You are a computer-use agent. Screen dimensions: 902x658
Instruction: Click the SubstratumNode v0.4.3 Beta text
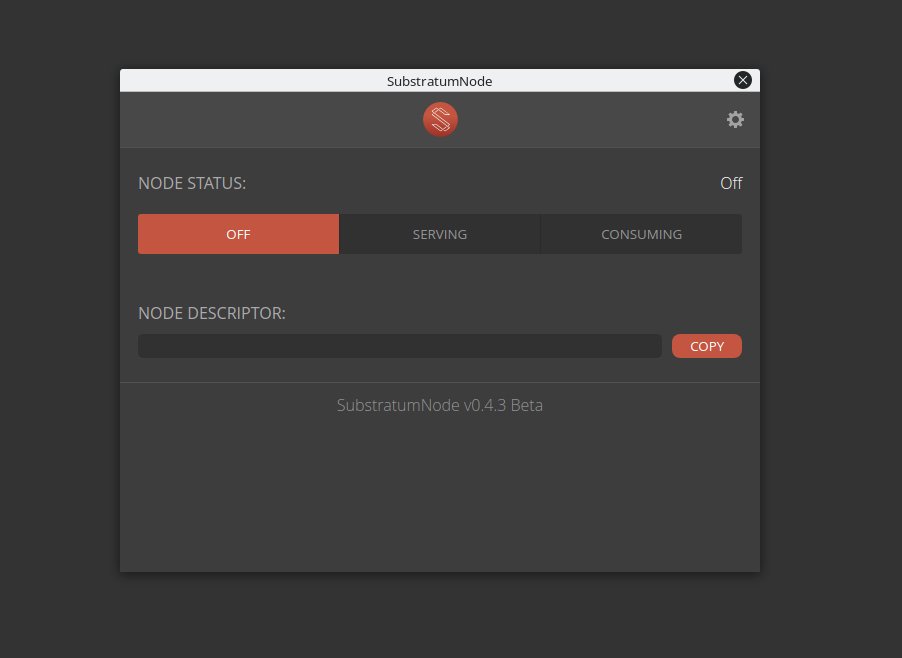point(439,405)
